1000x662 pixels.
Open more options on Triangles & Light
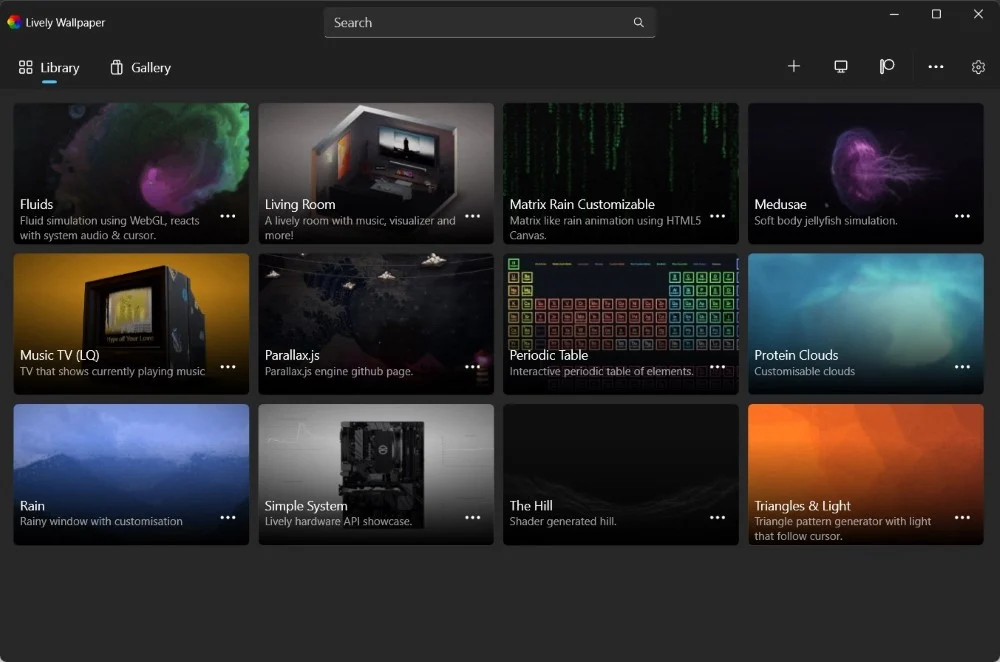point(962,517)
